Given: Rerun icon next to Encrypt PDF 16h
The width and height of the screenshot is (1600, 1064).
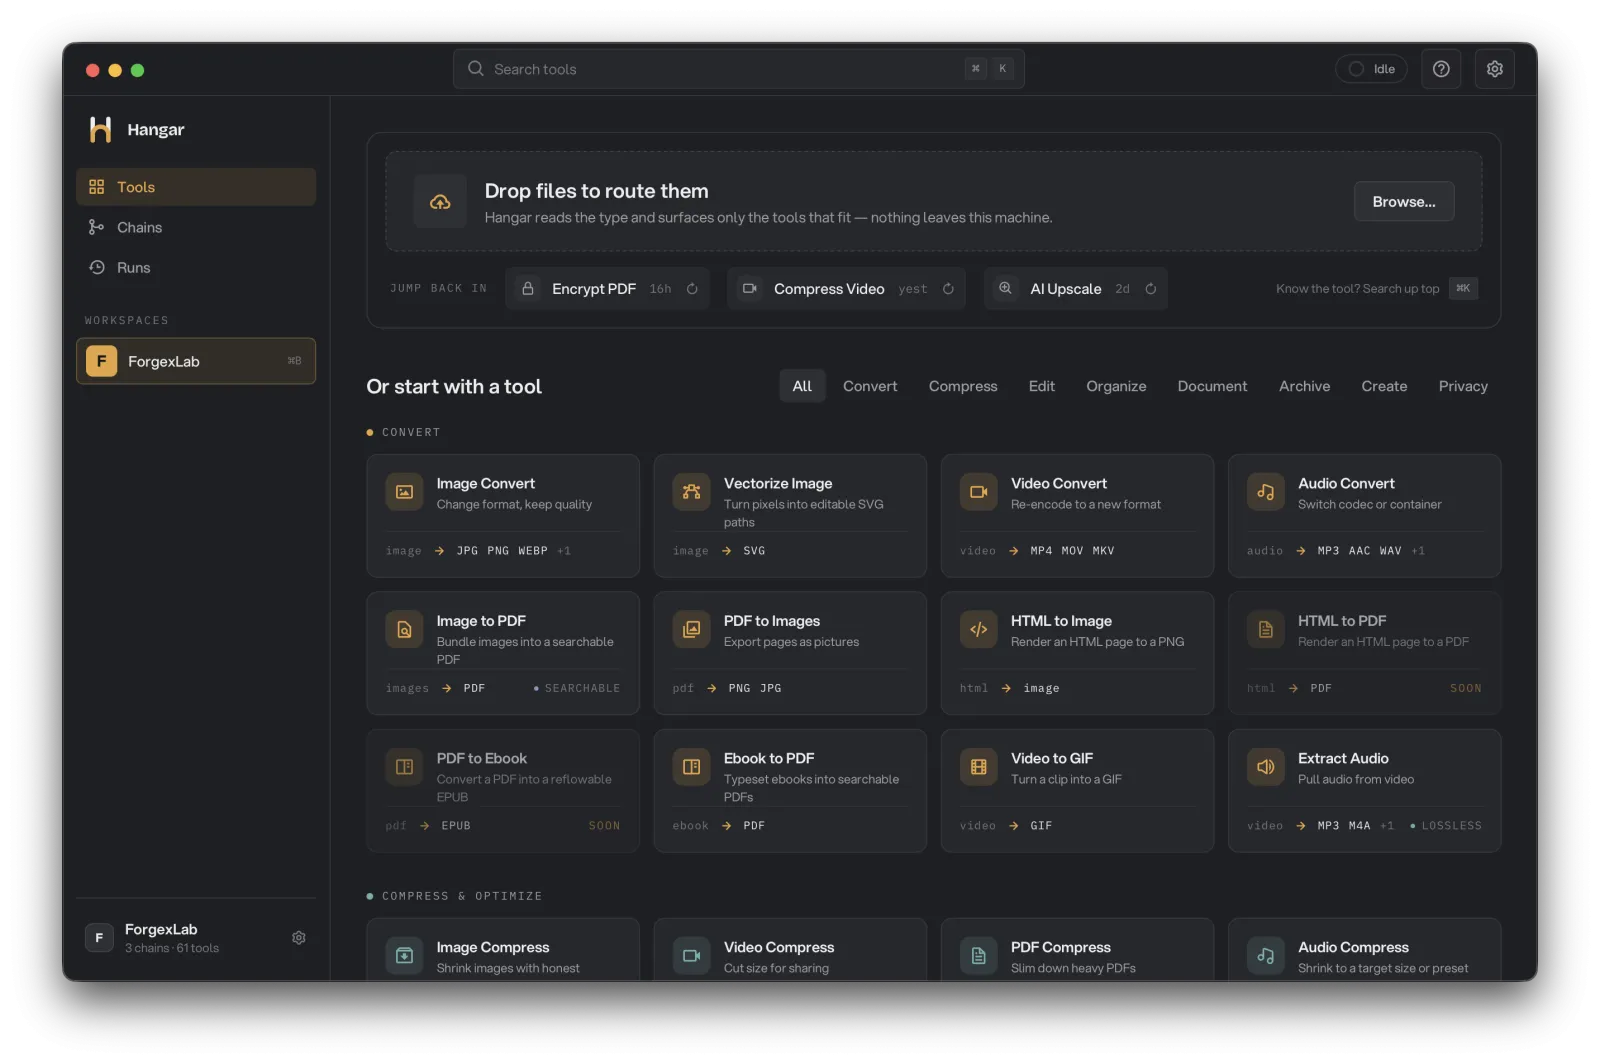Looking at the screenshot, I should (x=692, y=289).
